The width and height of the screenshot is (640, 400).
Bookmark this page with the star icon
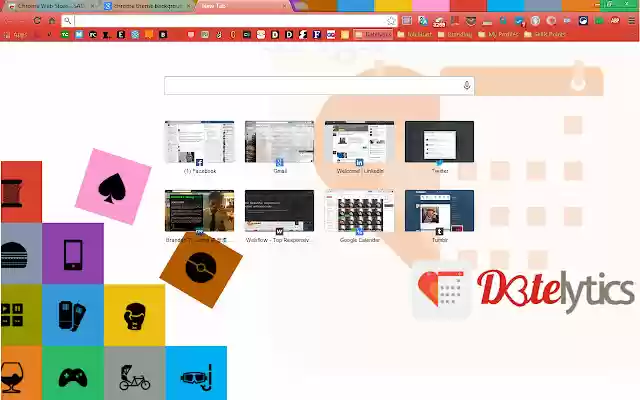point(391,20)
